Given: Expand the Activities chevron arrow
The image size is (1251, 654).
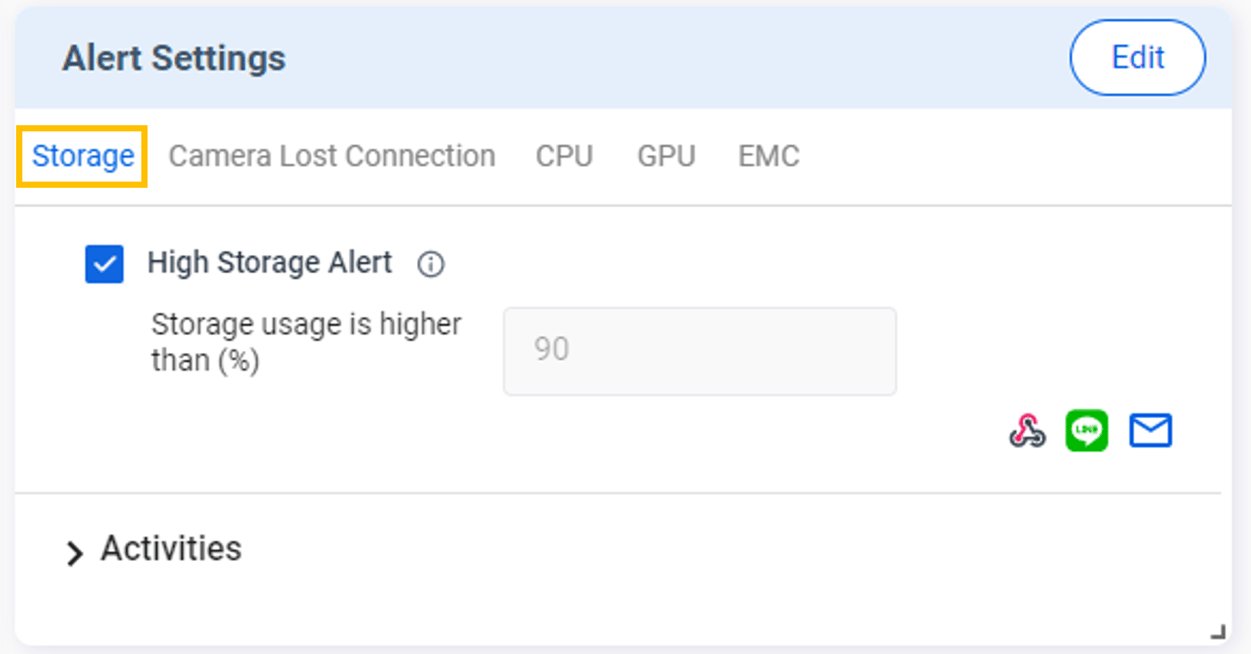Looking at the screenshot, I should (x=74, y=553).
